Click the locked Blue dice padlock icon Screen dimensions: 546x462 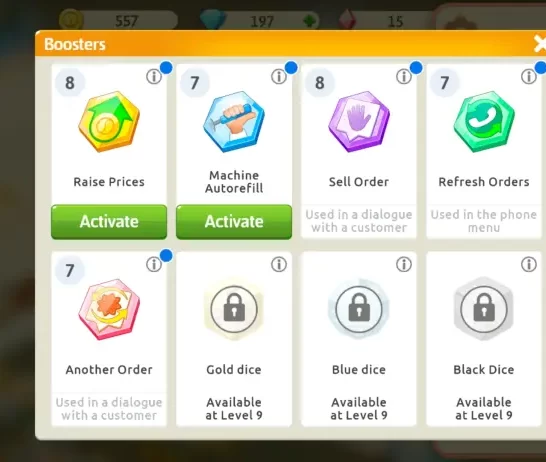coord(359,309)
